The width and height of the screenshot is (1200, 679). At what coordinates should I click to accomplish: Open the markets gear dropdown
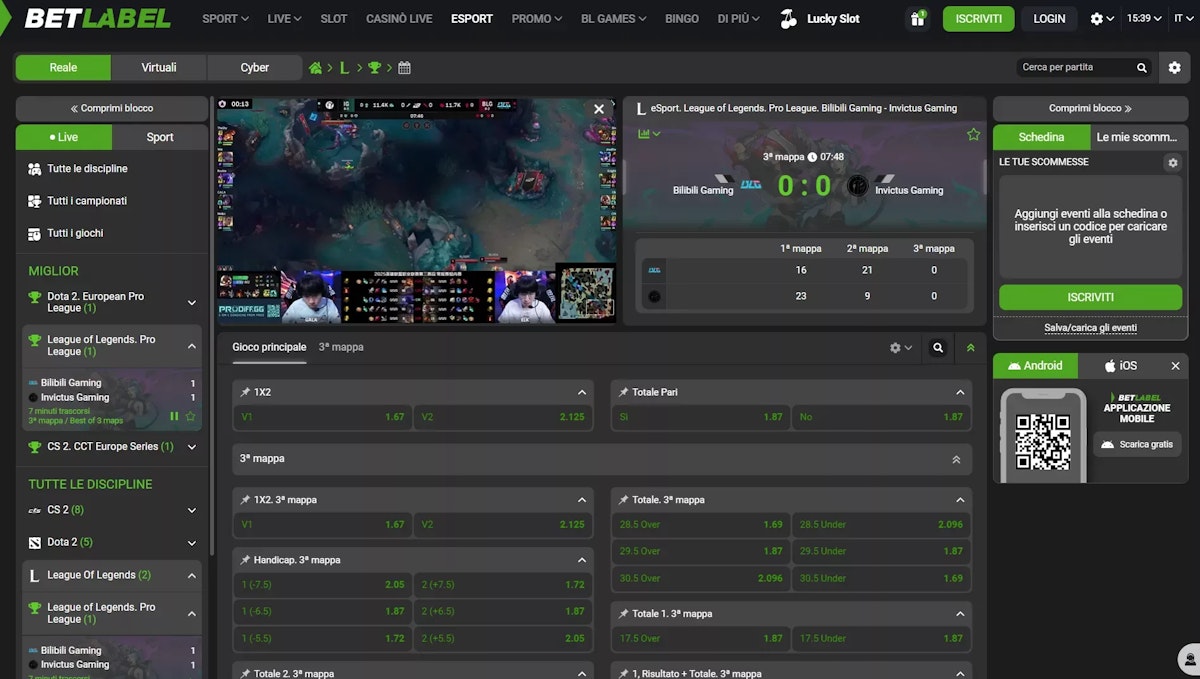(901, 348)
